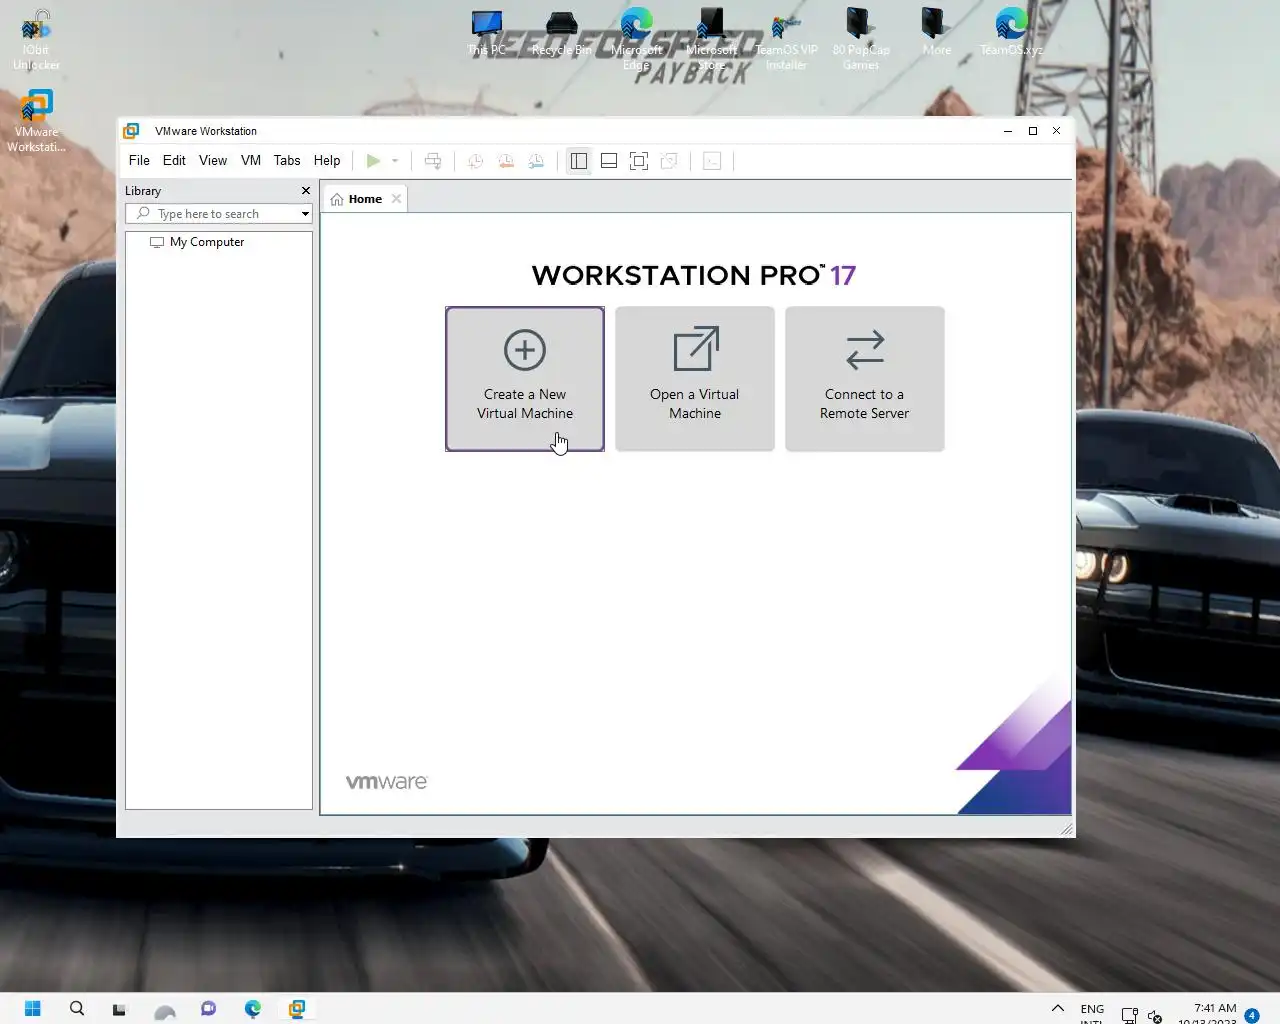Click the ENG language indicator in tray
The width and height of the screenshot is (1280, 1024).
pos(1092,1012)
